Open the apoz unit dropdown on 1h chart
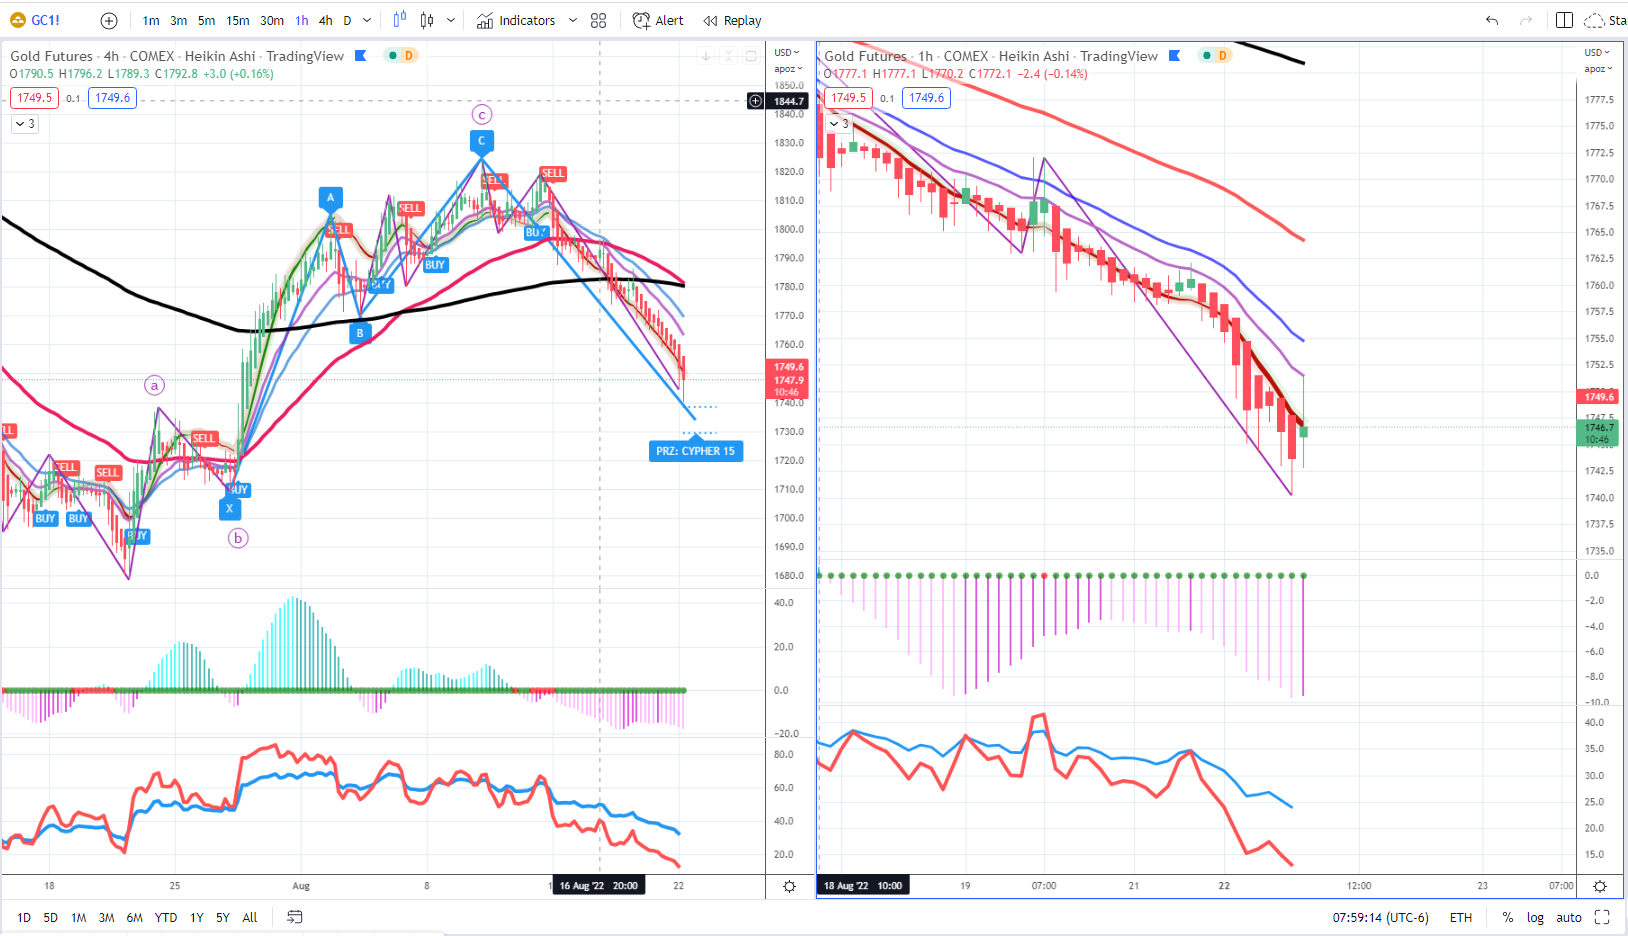Viewport: 1628px width, 936px height. tap(1598, 69)
